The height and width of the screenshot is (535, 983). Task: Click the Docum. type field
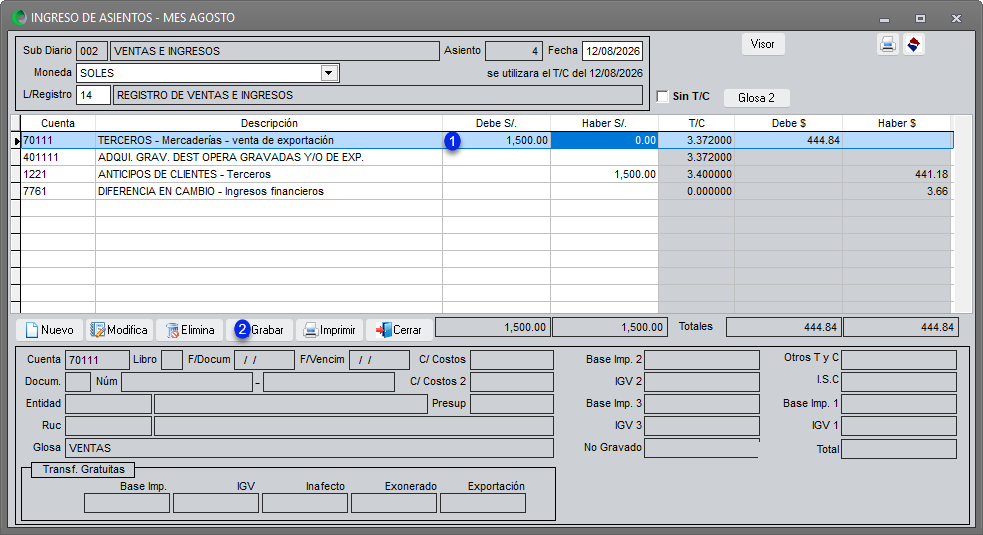[78, 382]
